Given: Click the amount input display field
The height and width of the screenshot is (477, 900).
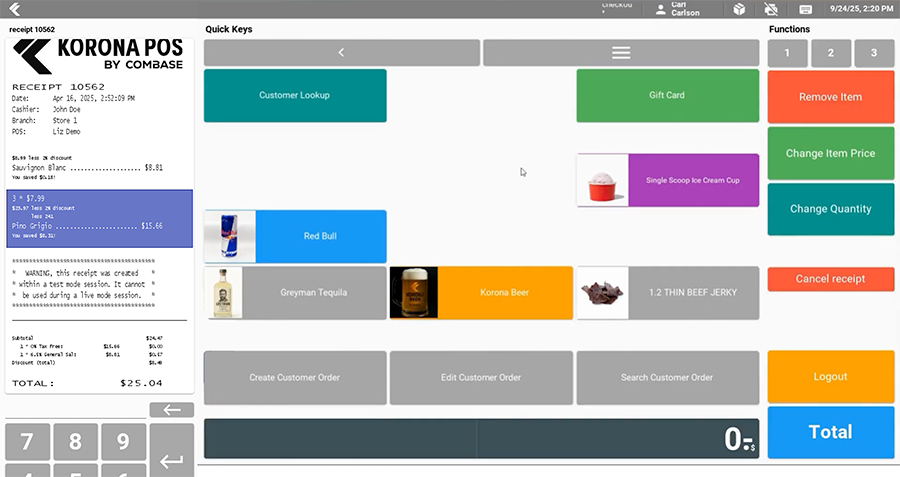Looking at the screenshot, I should (482, 439).
